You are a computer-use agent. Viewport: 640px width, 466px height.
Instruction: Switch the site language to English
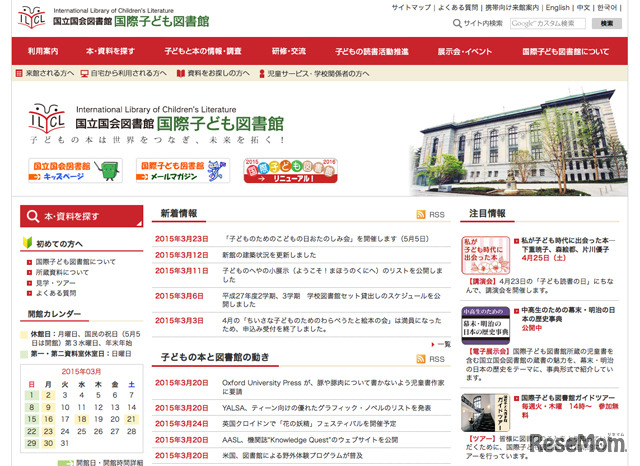click(558, 8)
